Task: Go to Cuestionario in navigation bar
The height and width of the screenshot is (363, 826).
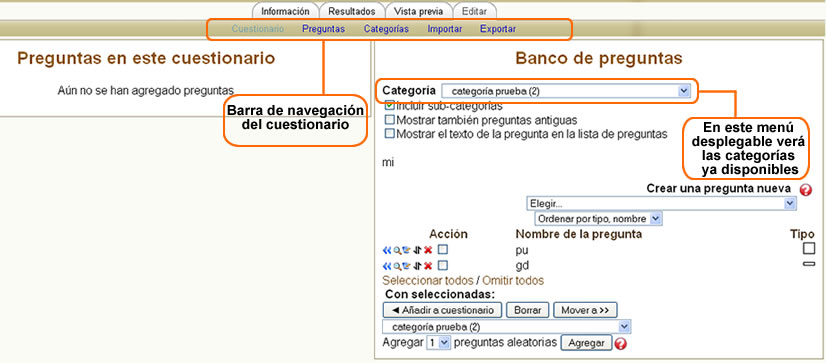Action: [258, 29]
